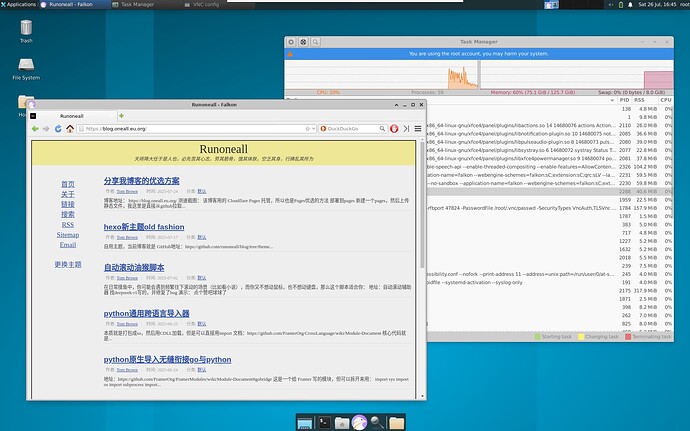Click the site info icon before the URL

(x=81, y=129)
